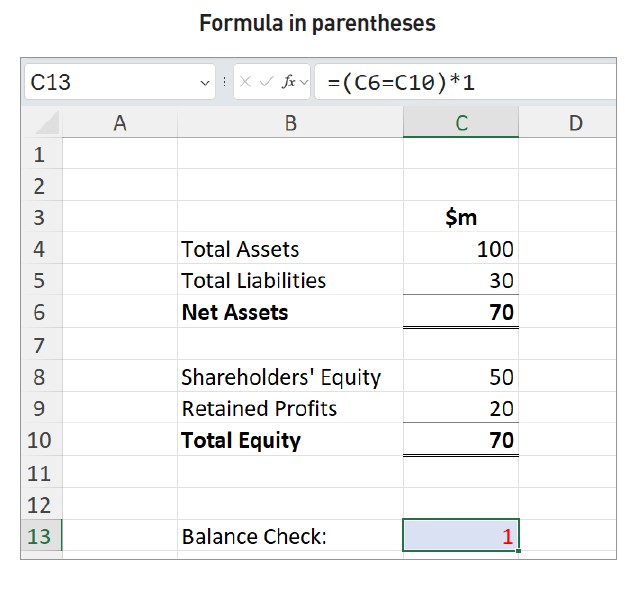Select the Net Assets label cell

[290, 311]
